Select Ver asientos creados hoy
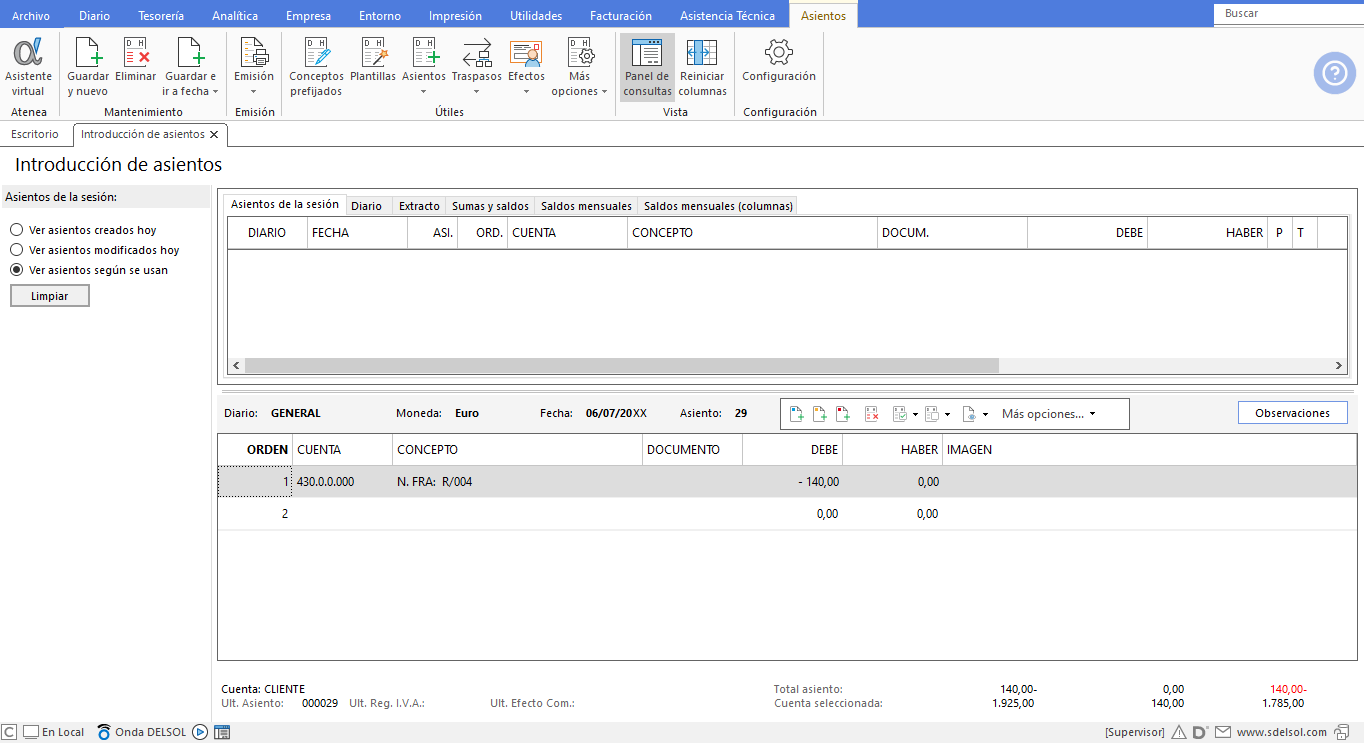This screenshot has width=1364, height=743. point(83,230)
